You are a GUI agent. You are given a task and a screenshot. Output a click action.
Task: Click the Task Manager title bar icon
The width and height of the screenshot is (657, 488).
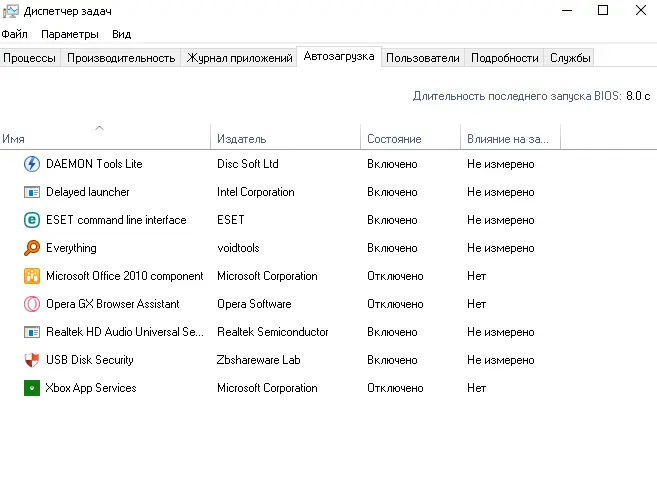coord(10,11)
